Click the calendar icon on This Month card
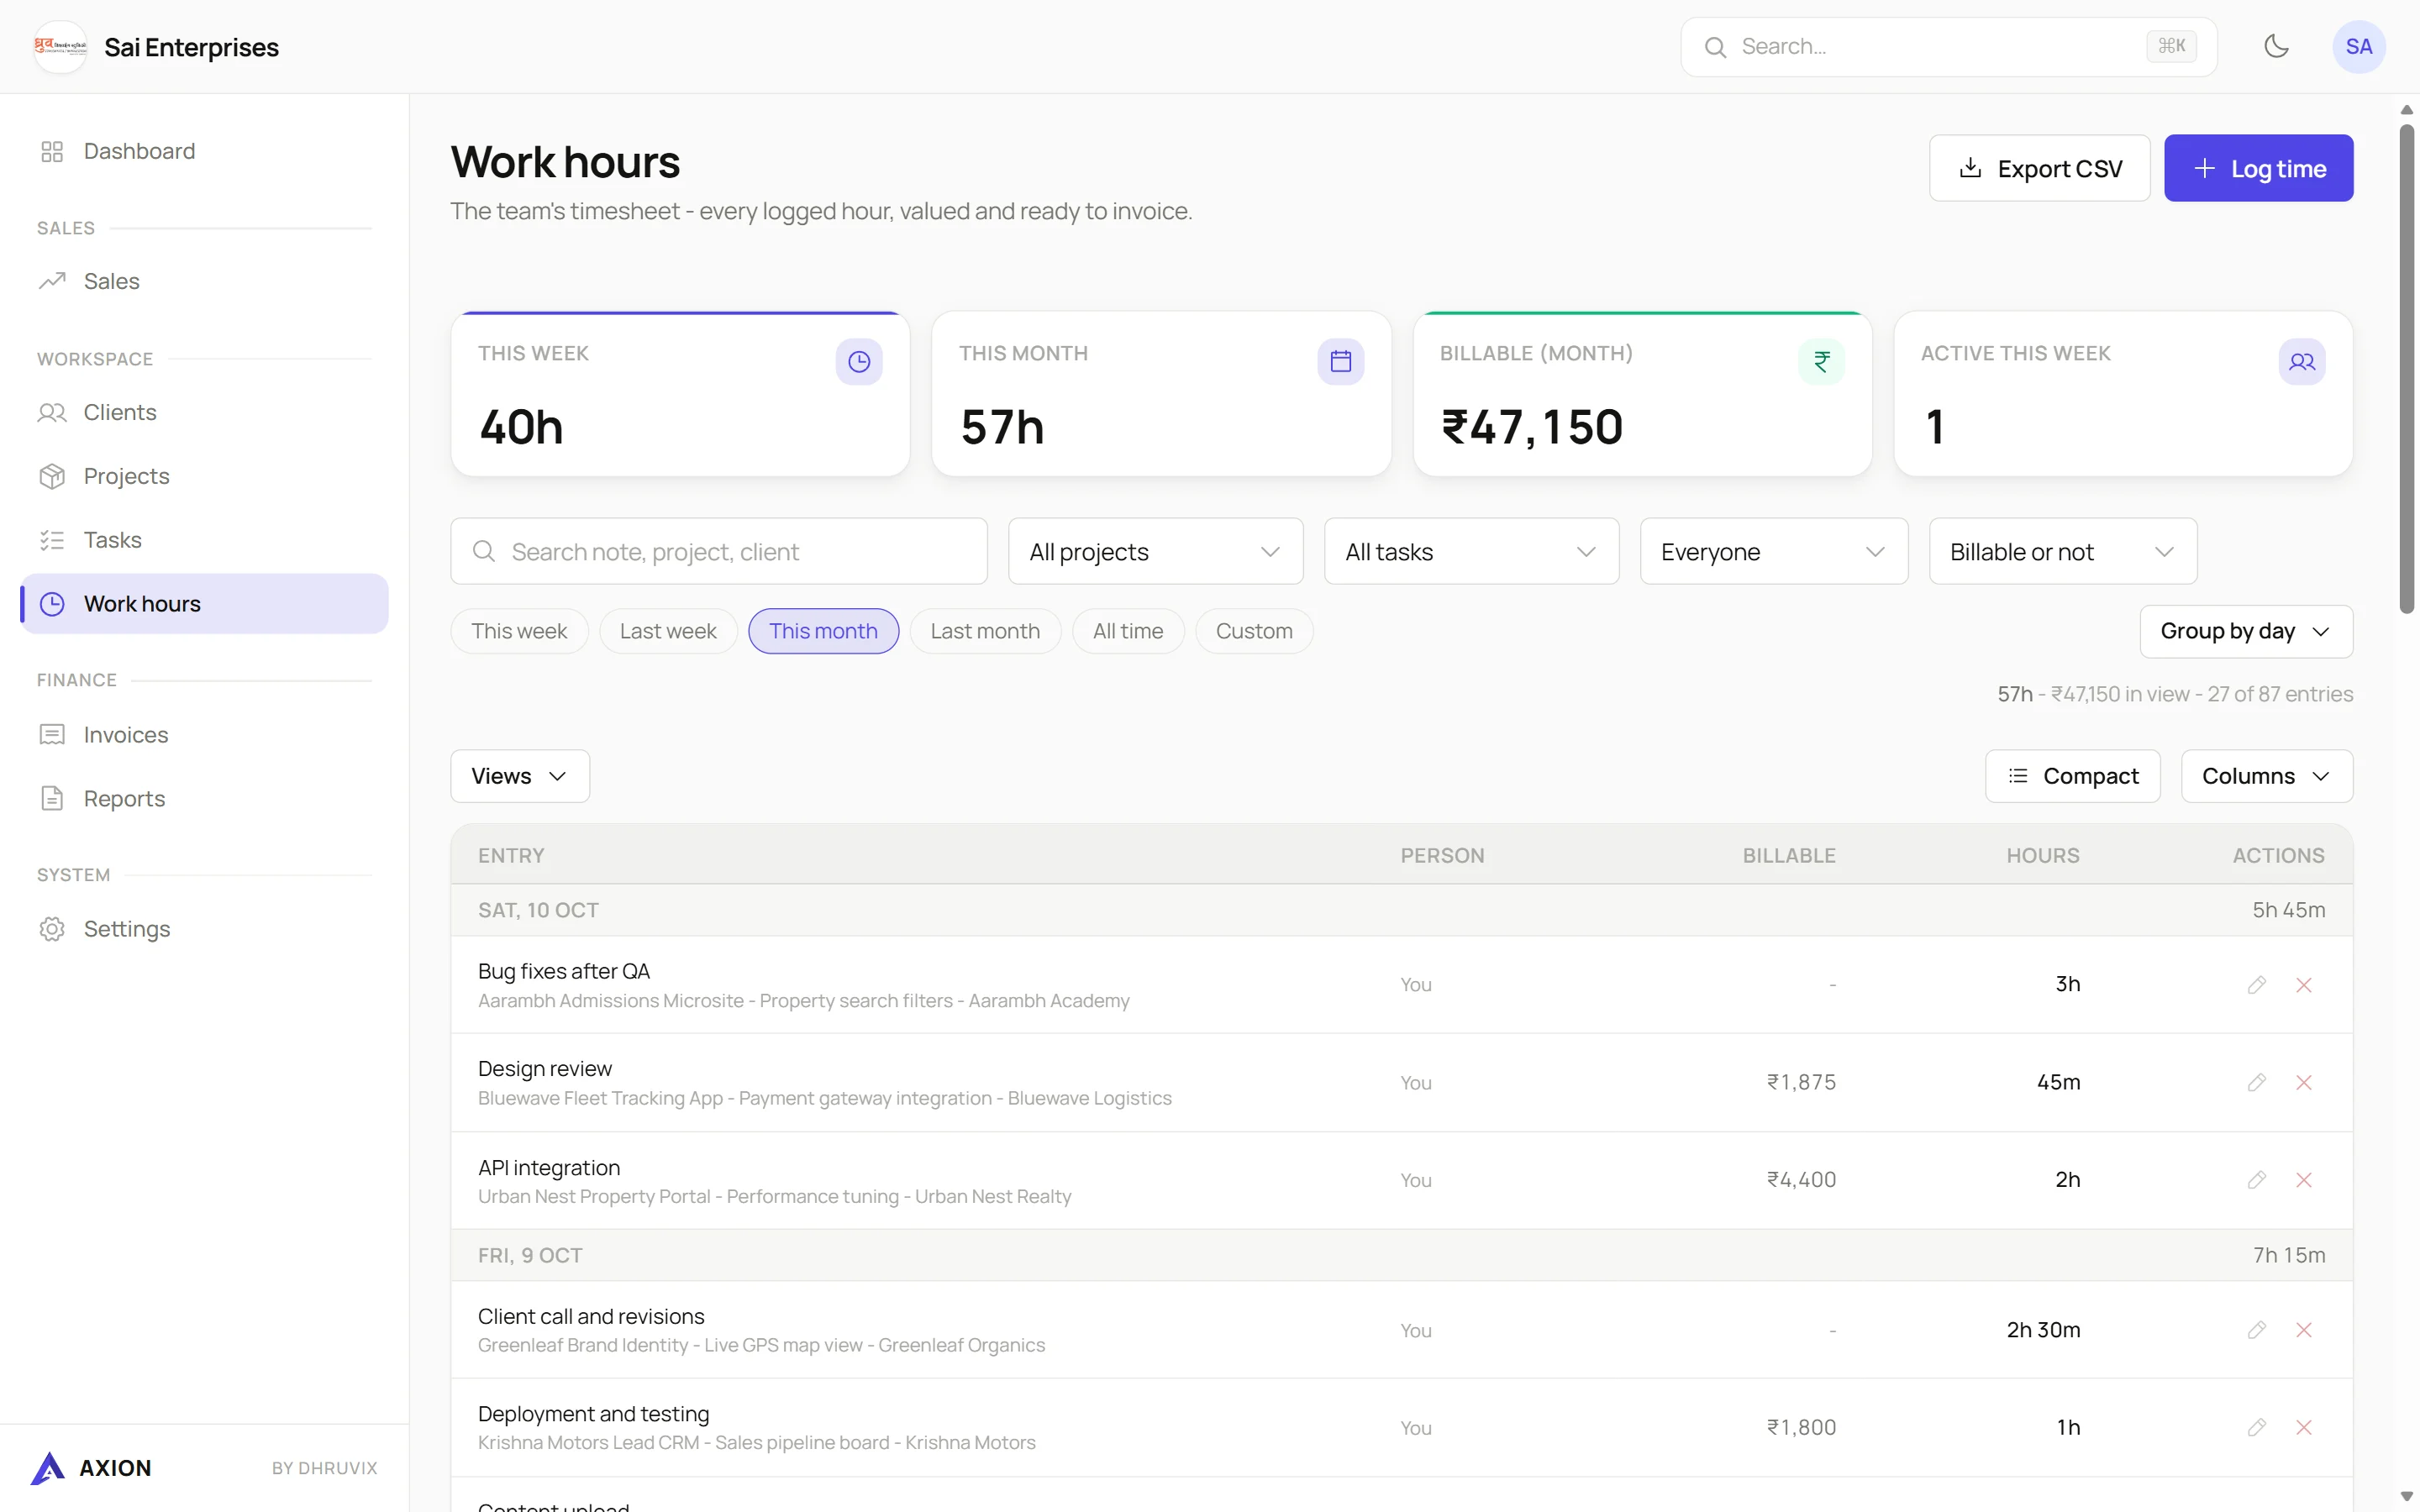Screen dimensions: 2420x1512 (1340, 361)
